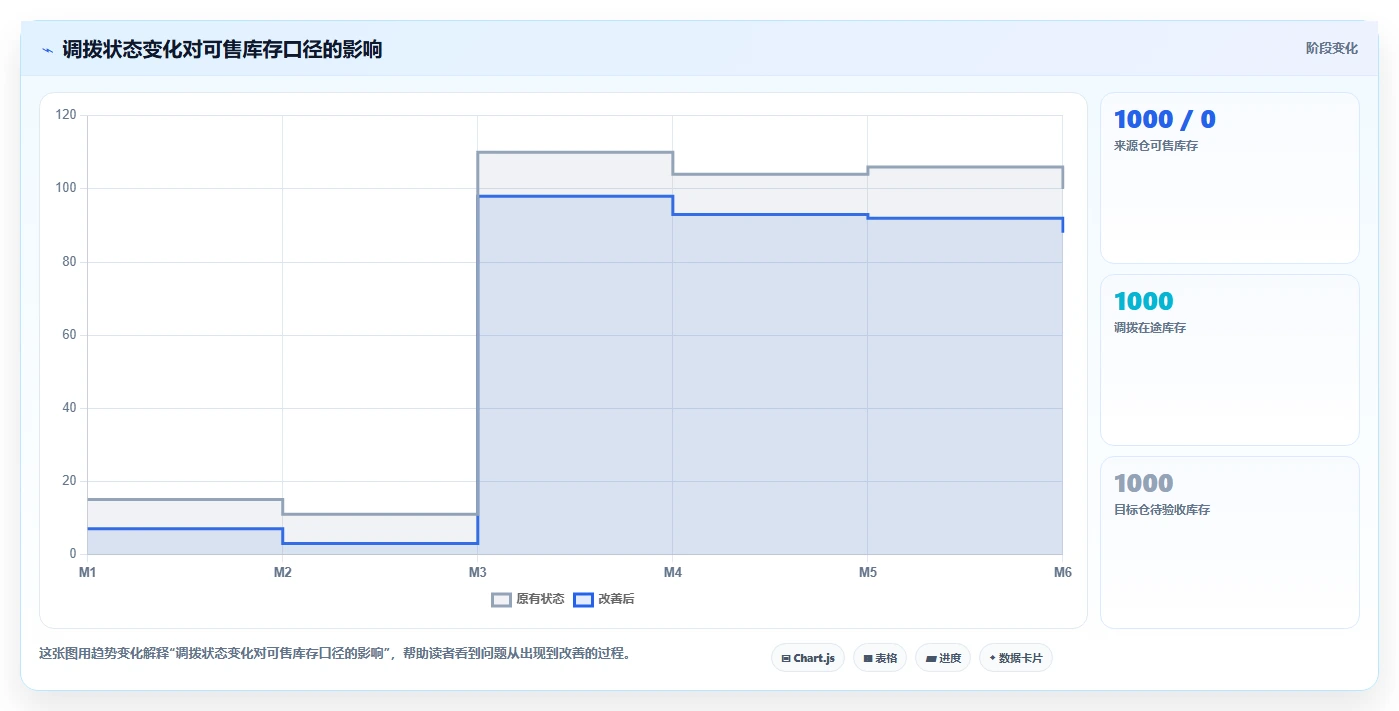Toggle the 改善后 legend item

(604, 599)
